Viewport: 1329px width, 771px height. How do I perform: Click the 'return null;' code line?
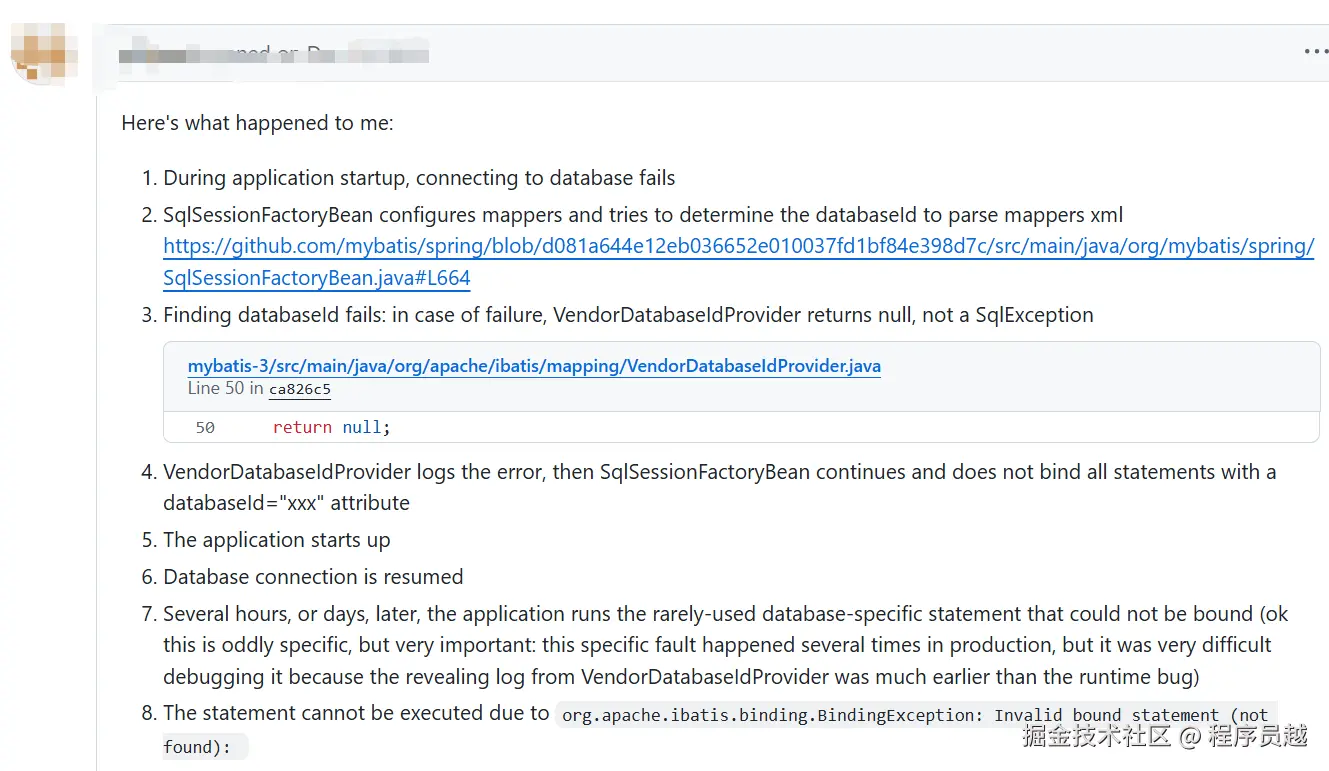[x=331, y=427]
